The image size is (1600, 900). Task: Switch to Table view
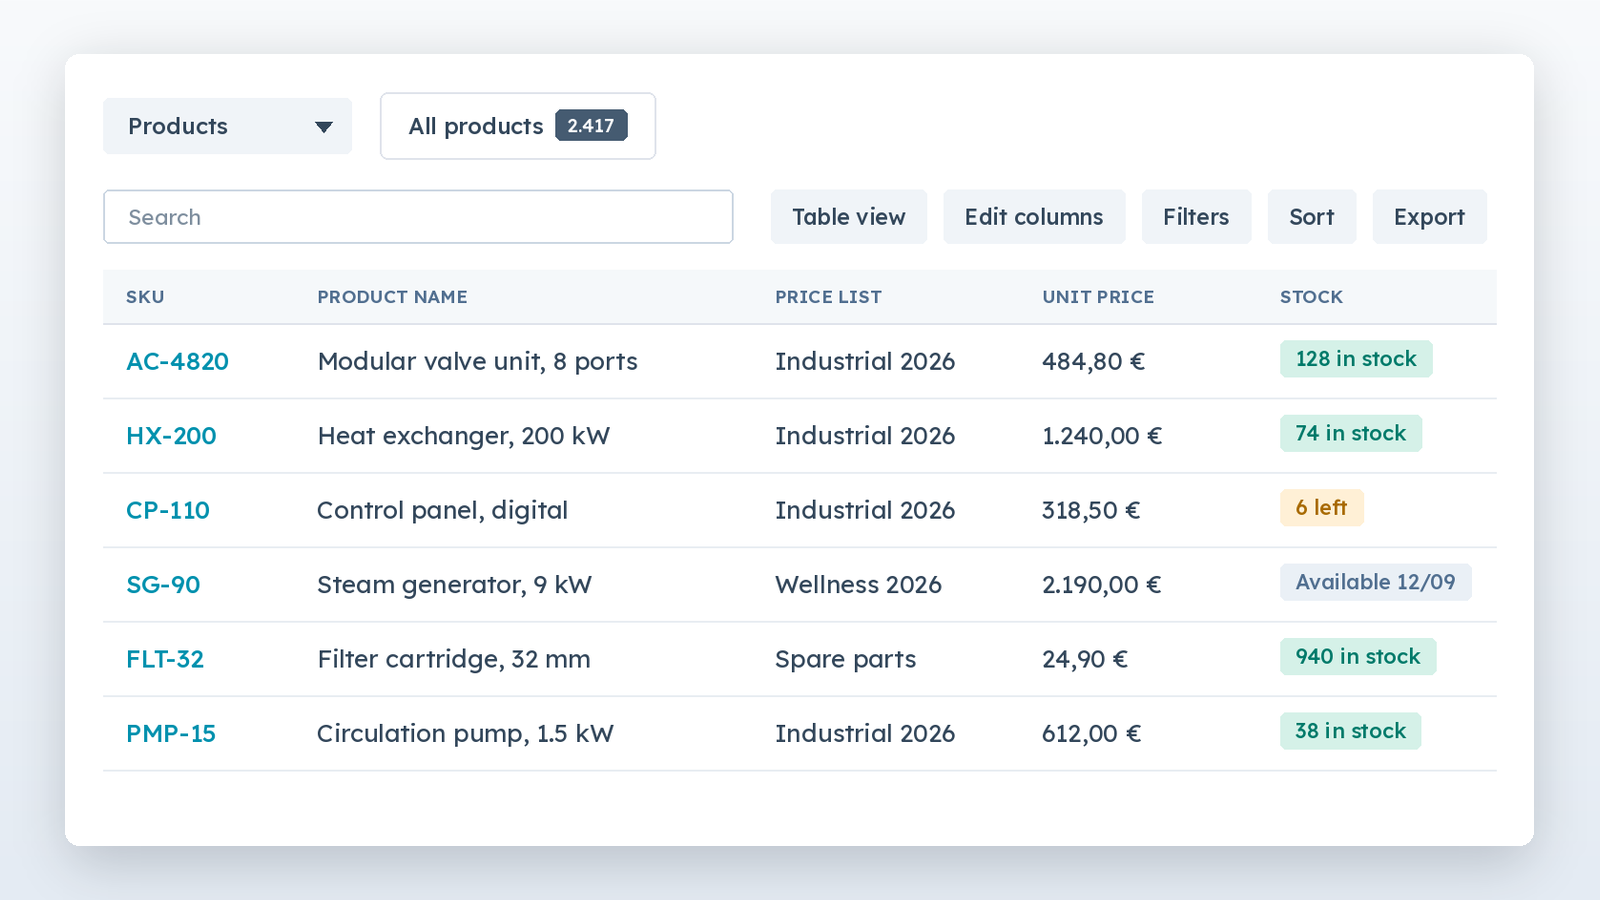[x=849, y=217]
